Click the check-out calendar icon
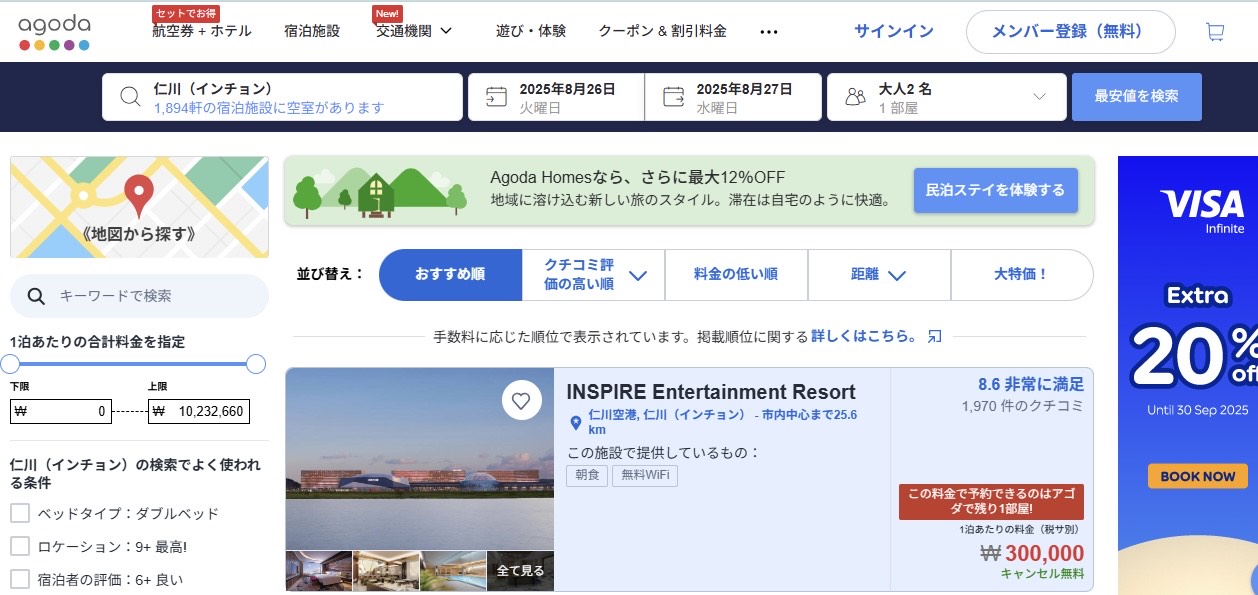The width and height of the screenshot is (1258, 595). point(674,97)
